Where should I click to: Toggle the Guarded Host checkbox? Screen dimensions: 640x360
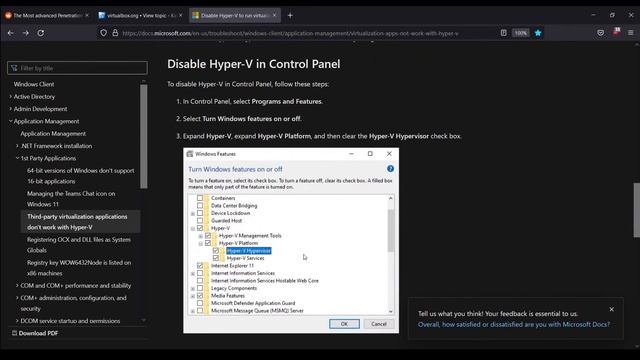pyautogui.click(x=200, y=220)
